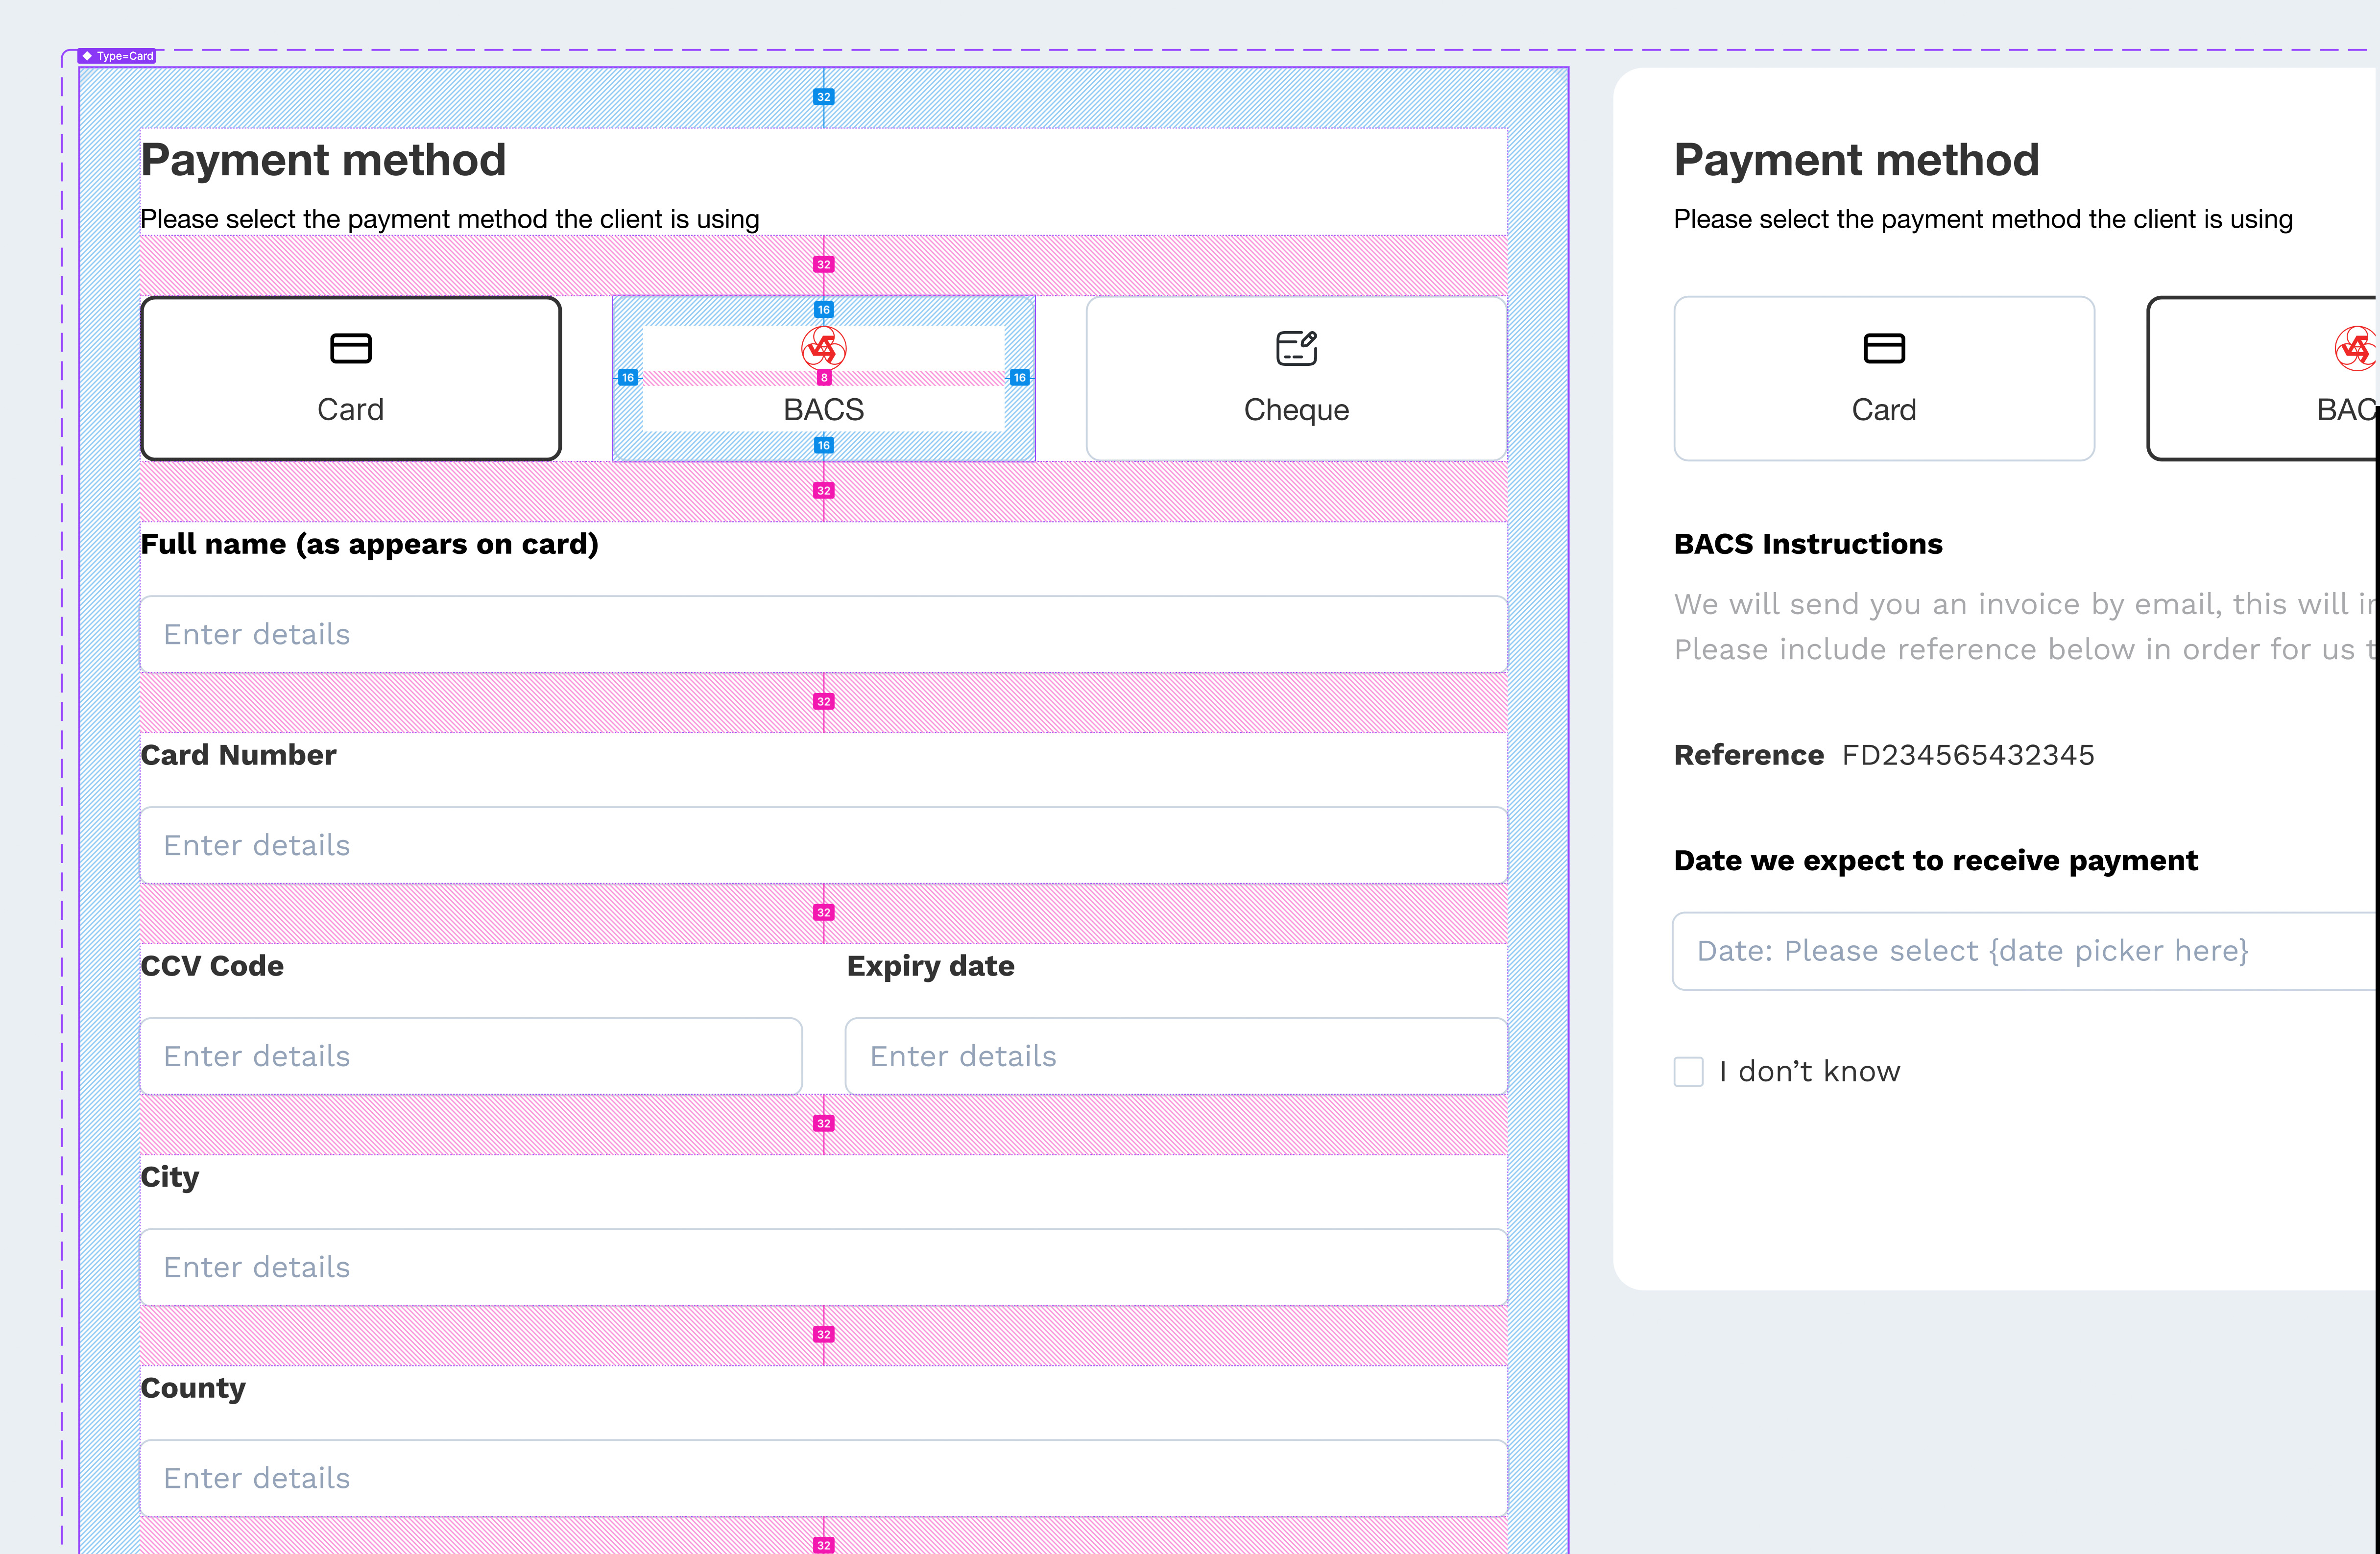Click the credit card icon in left frame
Image resolution: width=2380 pixels, height=1554 pixels.
[350, 348]
